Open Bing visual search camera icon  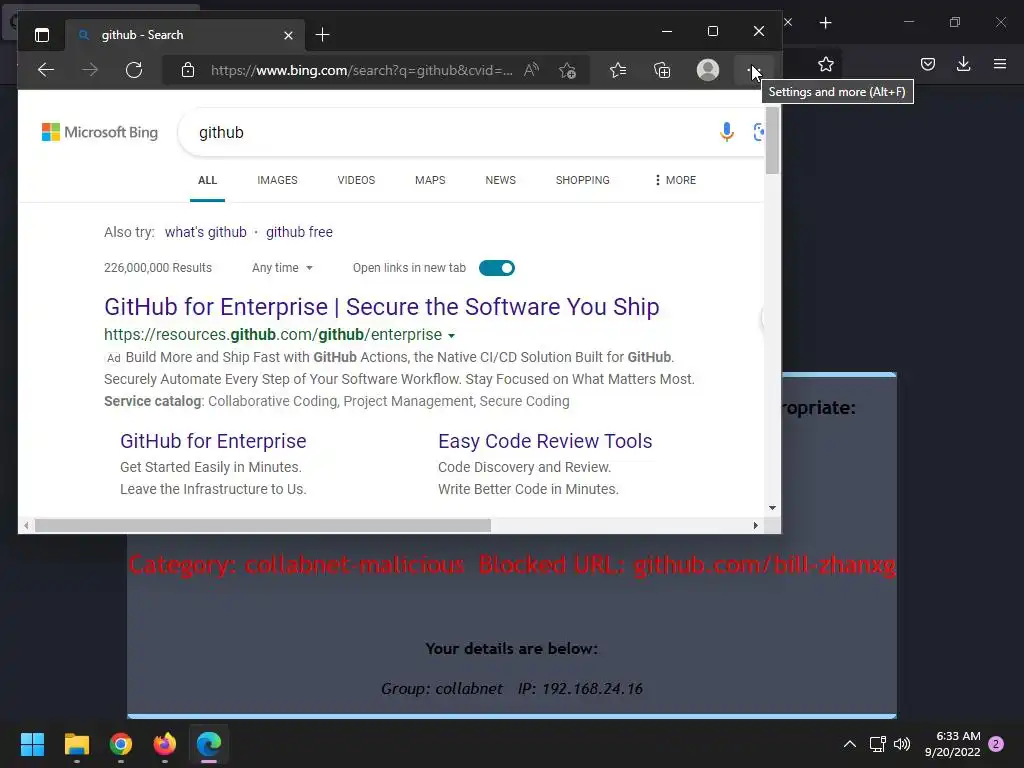click(x=758, y=132)
